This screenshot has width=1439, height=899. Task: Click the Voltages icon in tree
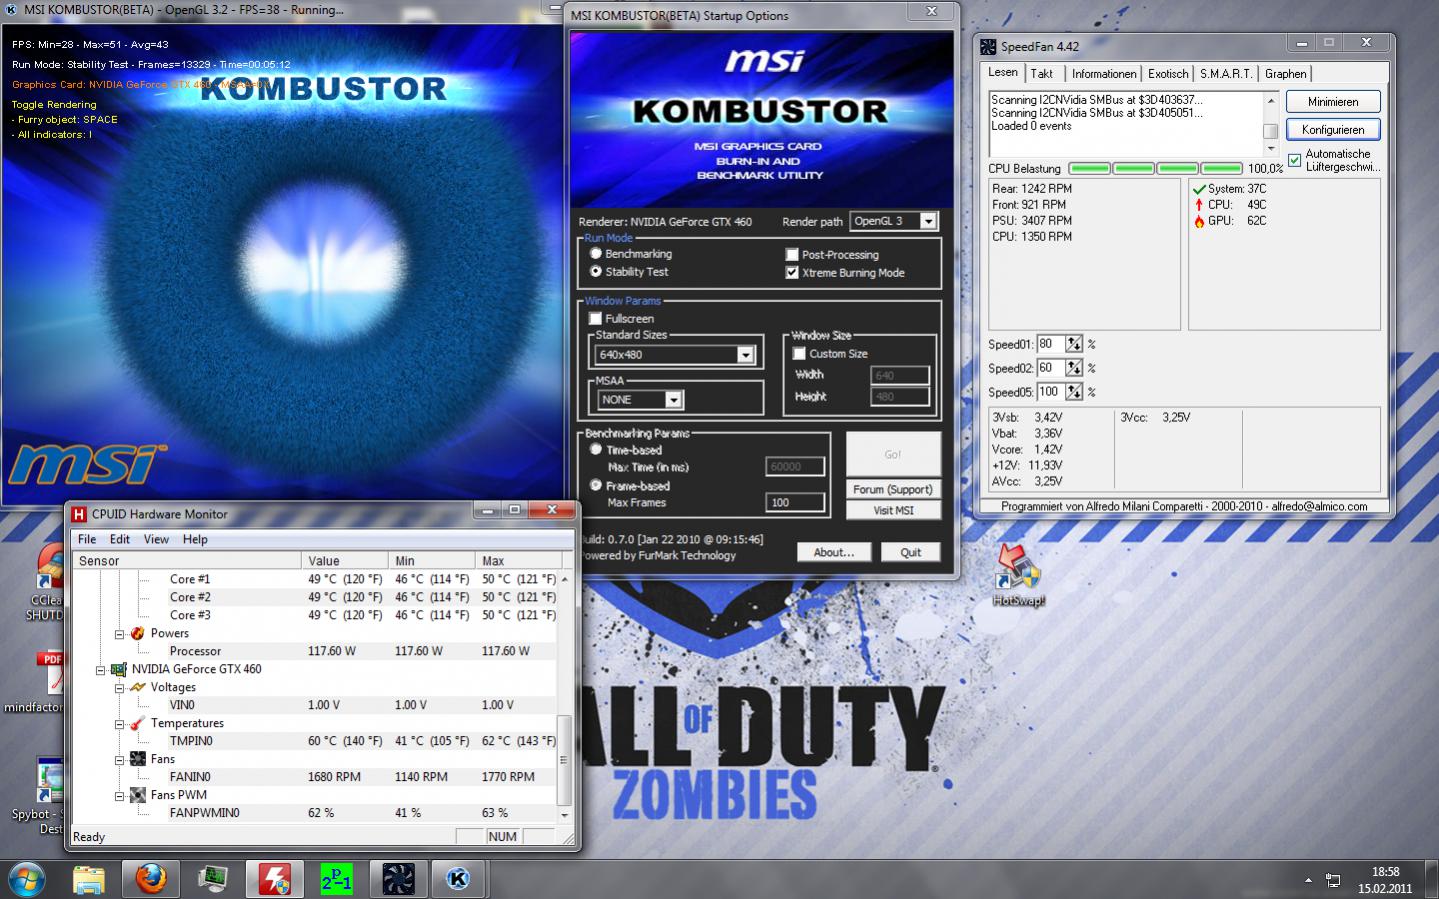coord(137,687)
